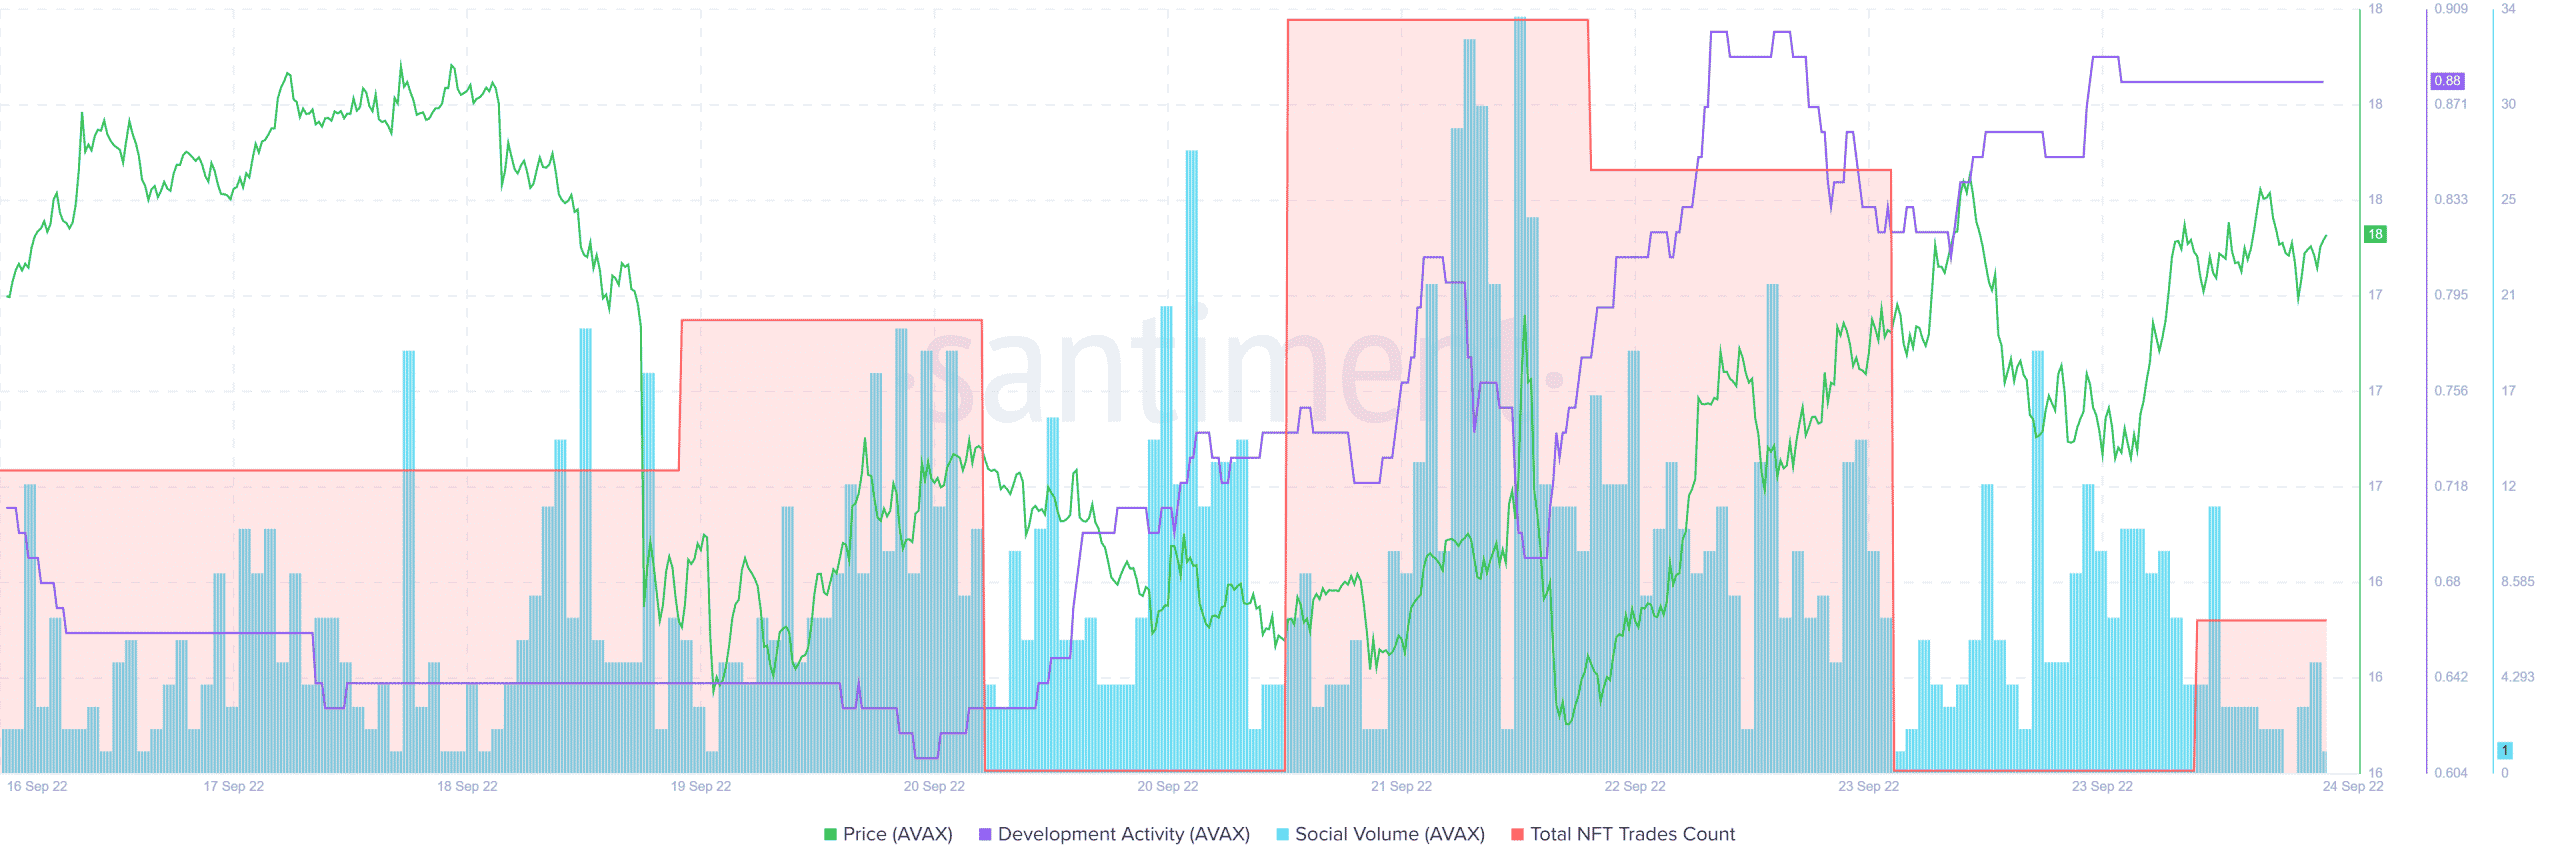Toggle Development Activity (AVAX) legend entry

pos(1114,834)
